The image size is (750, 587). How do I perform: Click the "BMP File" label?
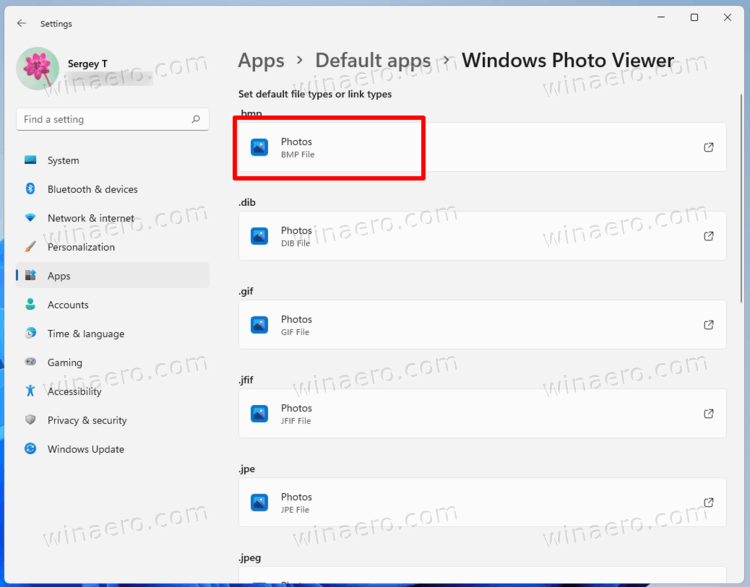click(298, 155)
